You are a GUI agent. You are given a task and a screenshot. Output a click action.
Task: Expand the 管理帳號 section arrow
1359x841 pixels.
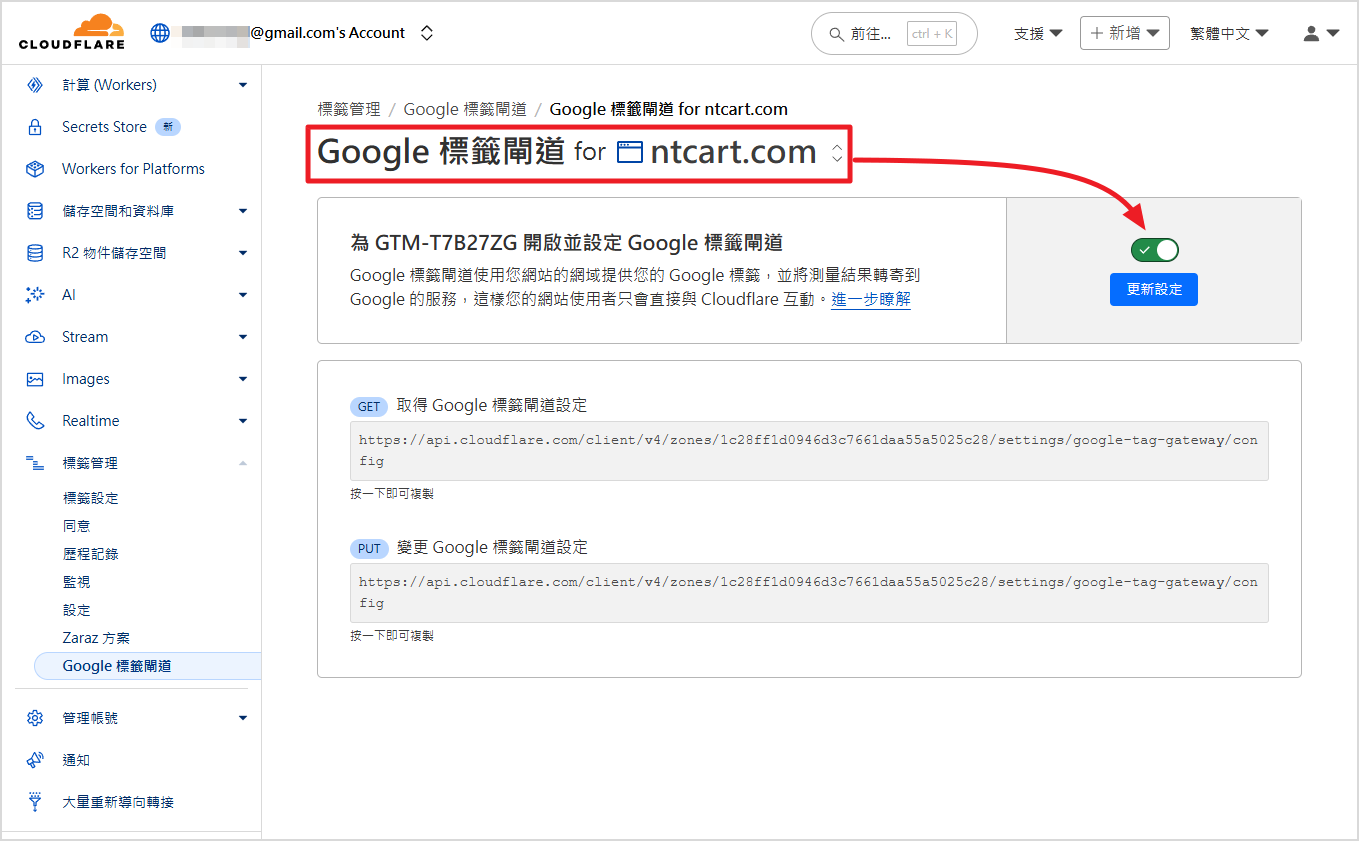coord(243,718)
